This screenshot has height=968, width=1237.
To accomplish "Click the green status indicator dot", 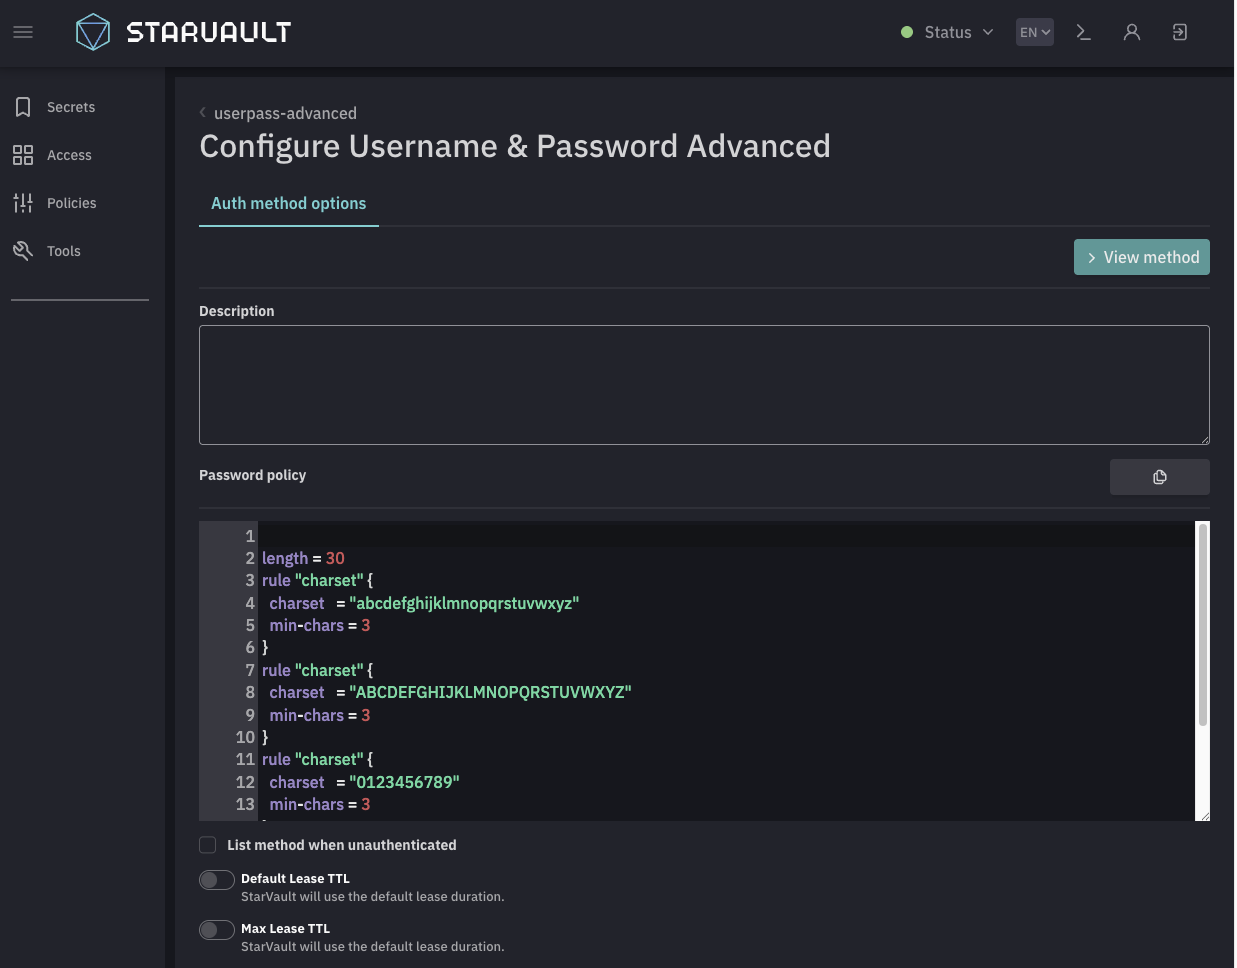I will 907,32.
